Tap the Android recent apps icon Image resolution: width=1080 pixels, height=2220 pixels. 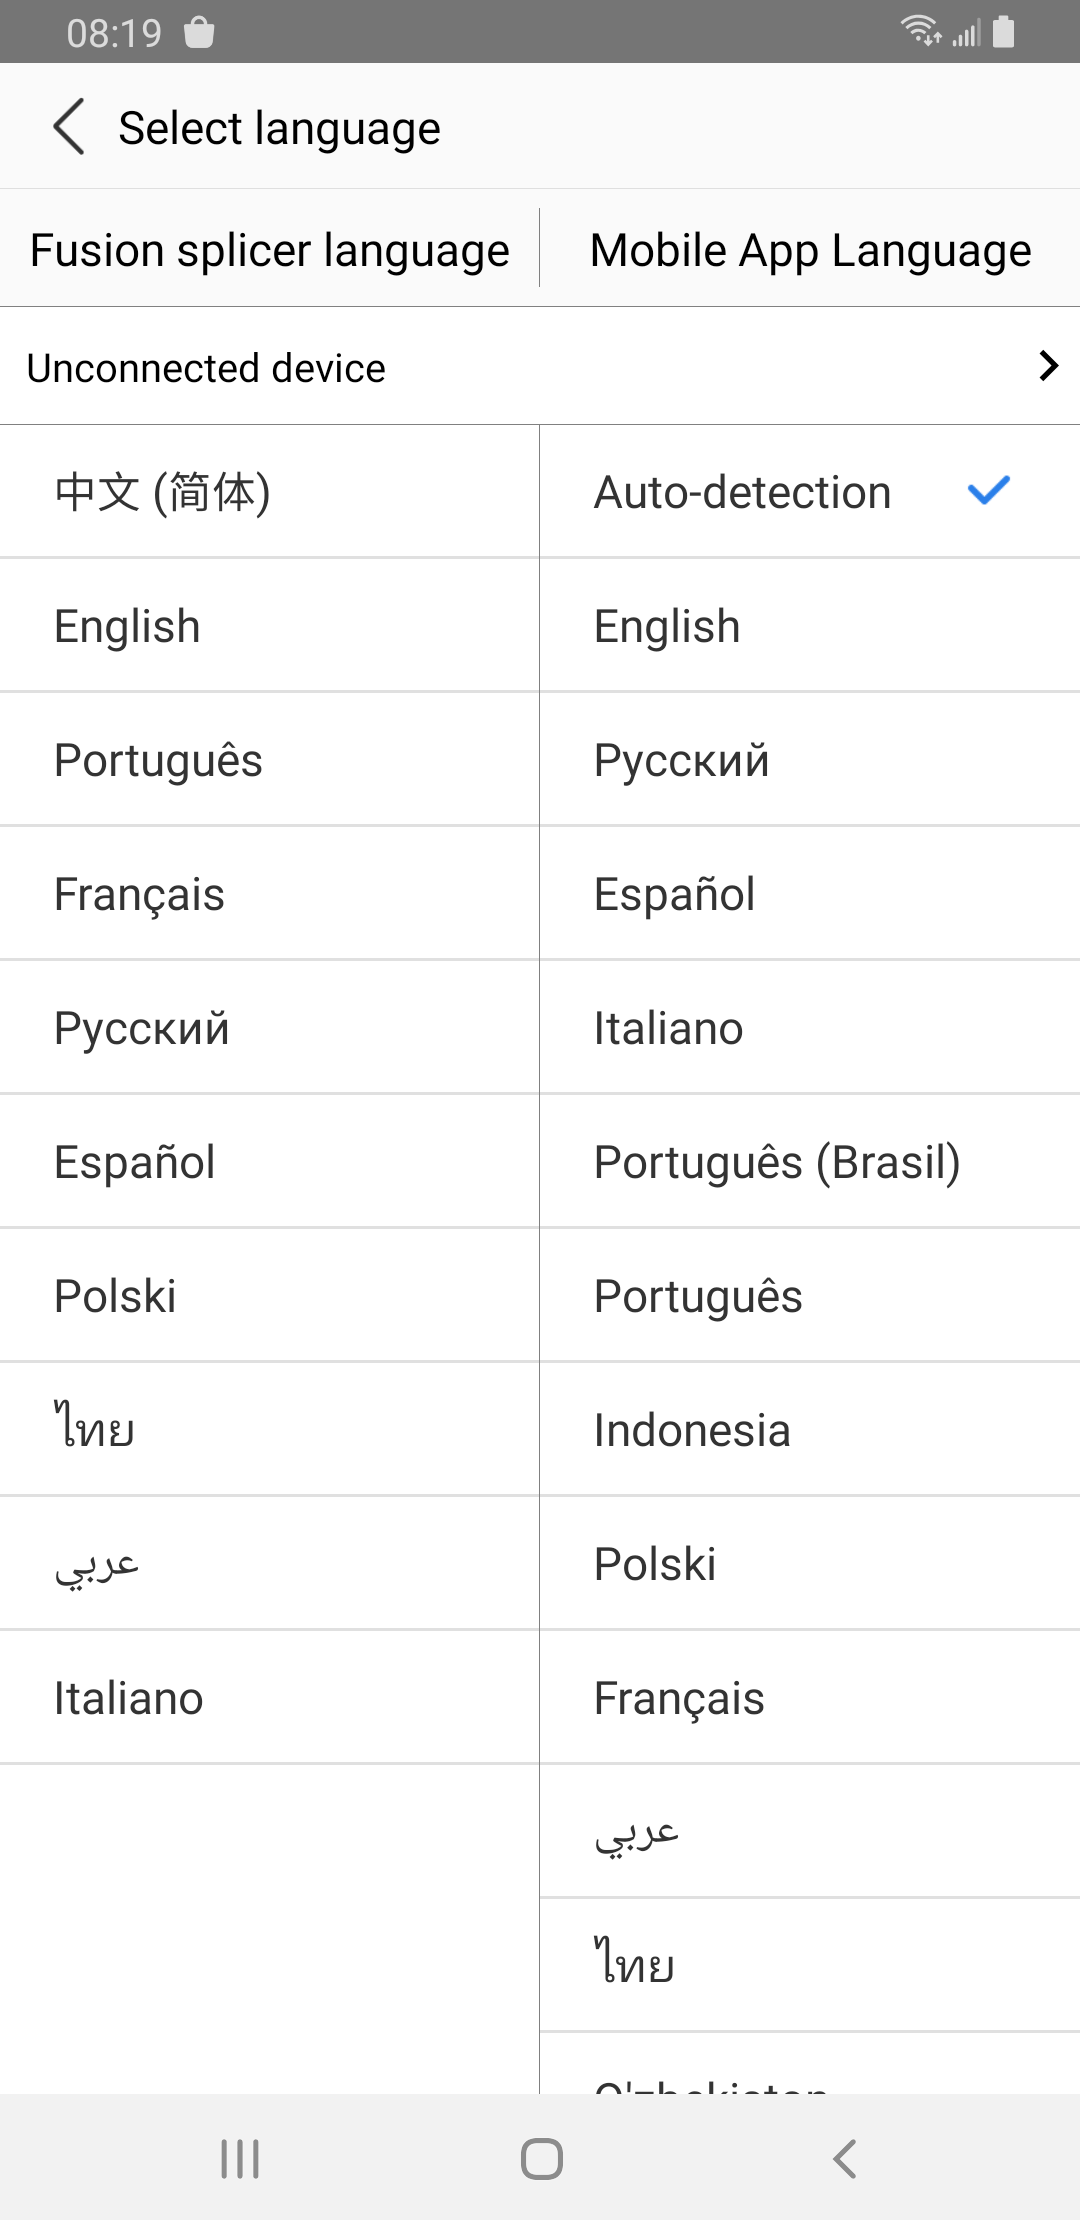click(240, 2158)
